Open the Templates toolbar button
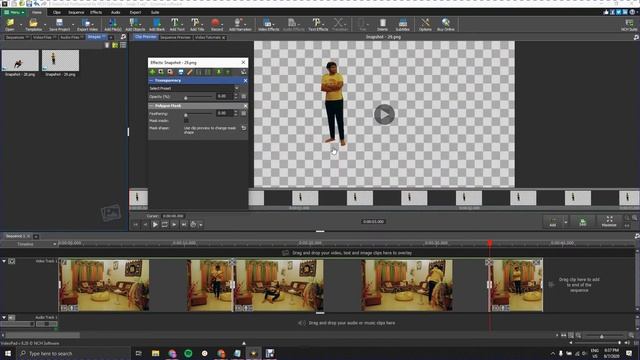Viewport: 640px width, 360px height. tap(33, 24)
